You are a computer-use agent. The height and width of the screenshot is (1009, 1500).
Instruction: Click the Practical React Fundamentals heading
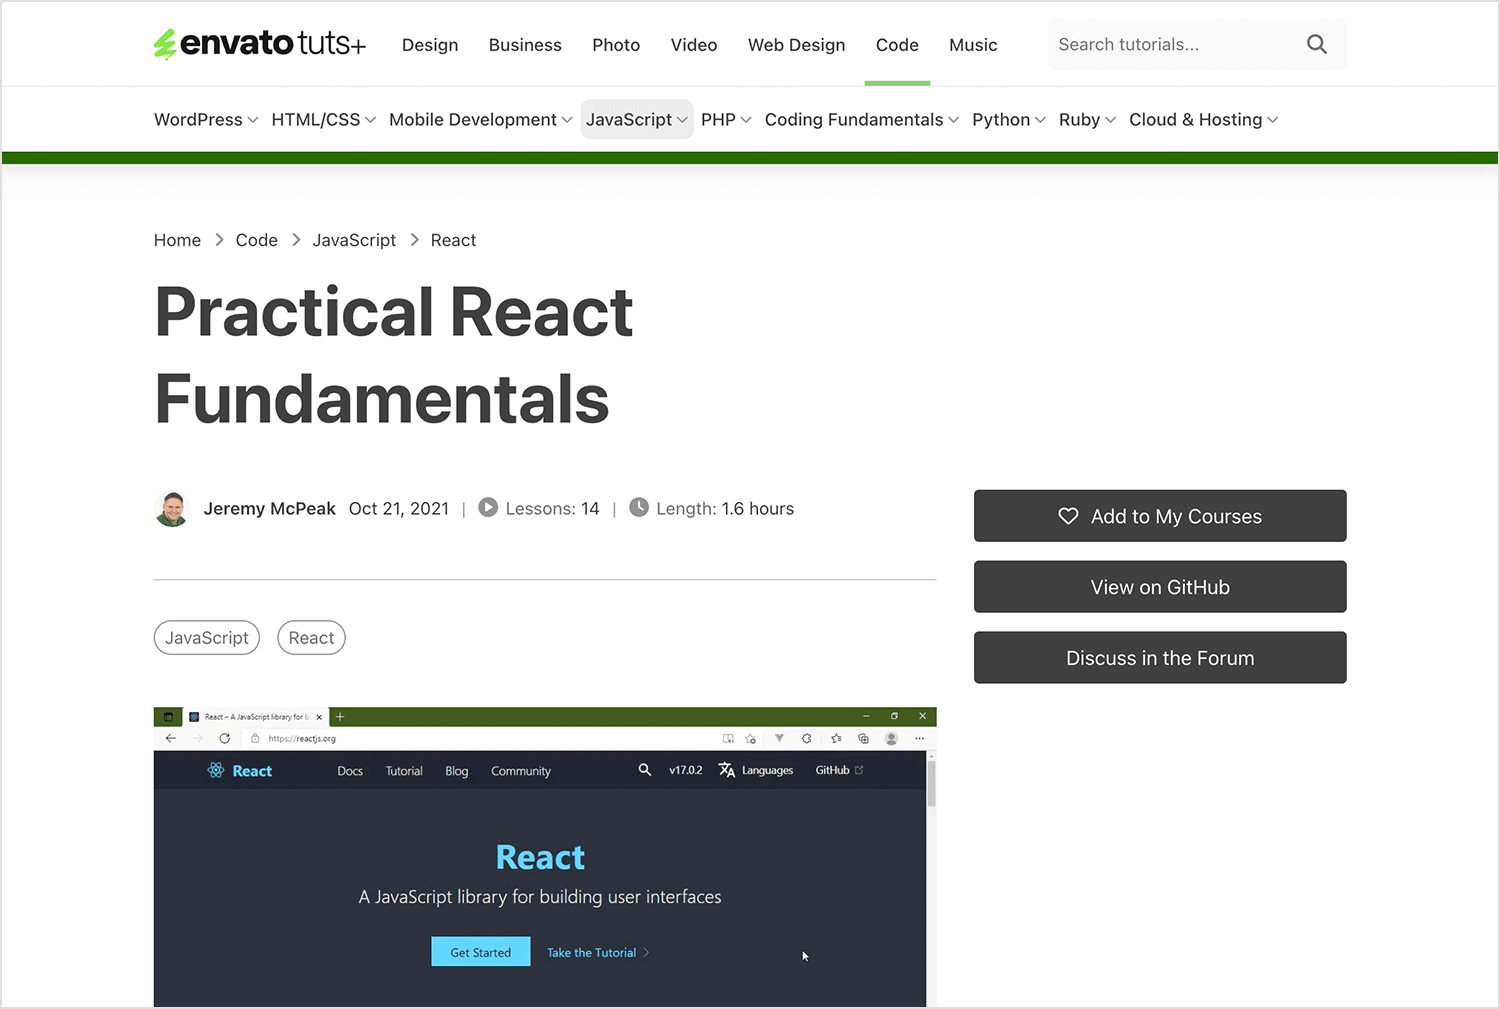tap(394, 355)
